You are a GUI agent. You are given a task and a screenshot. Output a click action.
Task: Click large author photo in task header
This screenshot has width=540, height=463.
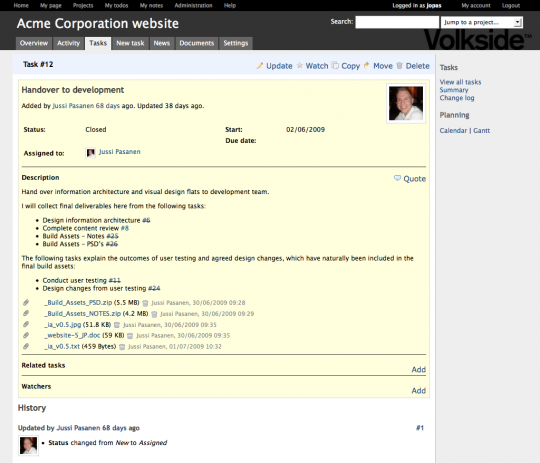point(406,103)
